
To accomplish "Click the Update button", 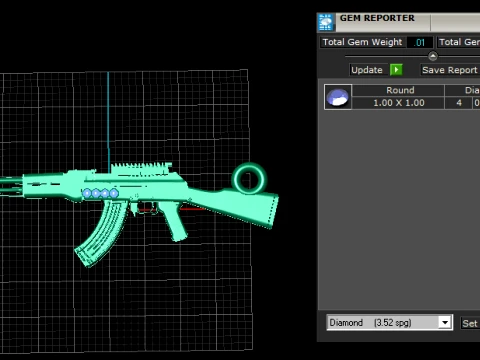I will click(367, 70).
